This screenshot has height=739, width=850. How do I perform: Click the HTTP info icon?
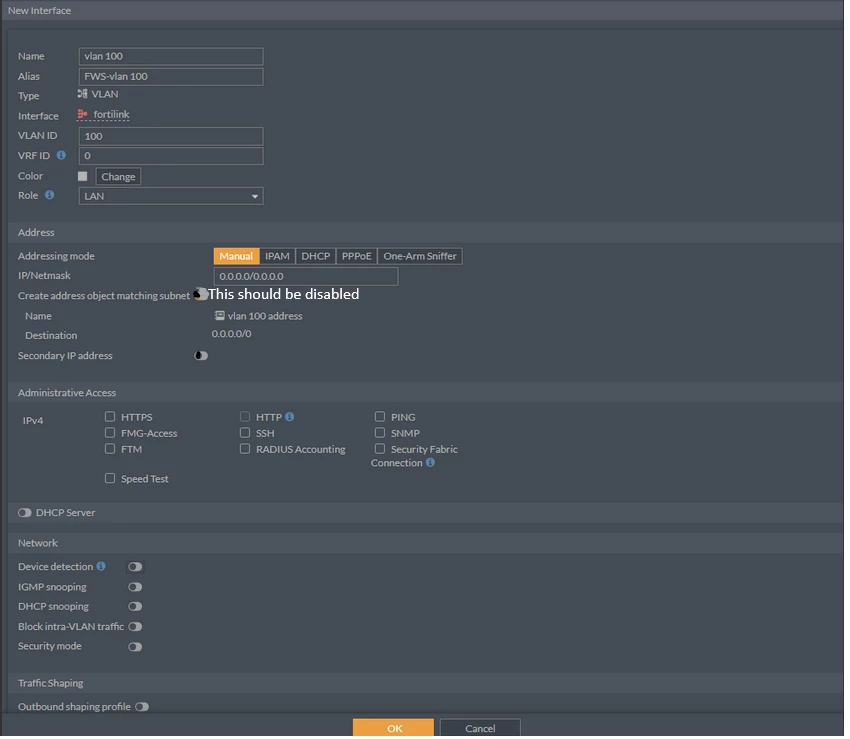pyautogui.click(x=289, y=417)
